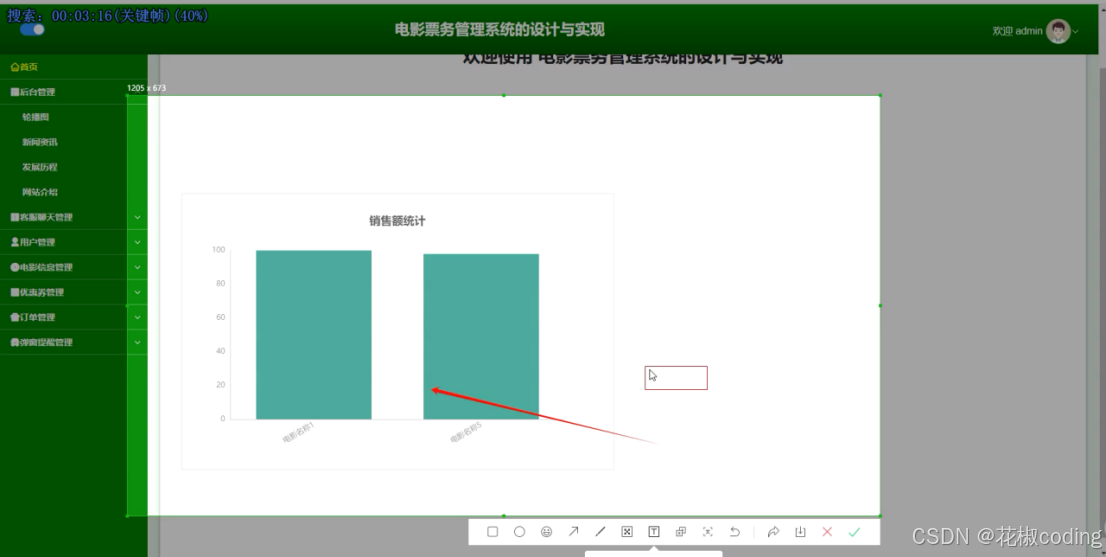Click the 欢迎 admin text
1106x557 pixels.
1017,31
